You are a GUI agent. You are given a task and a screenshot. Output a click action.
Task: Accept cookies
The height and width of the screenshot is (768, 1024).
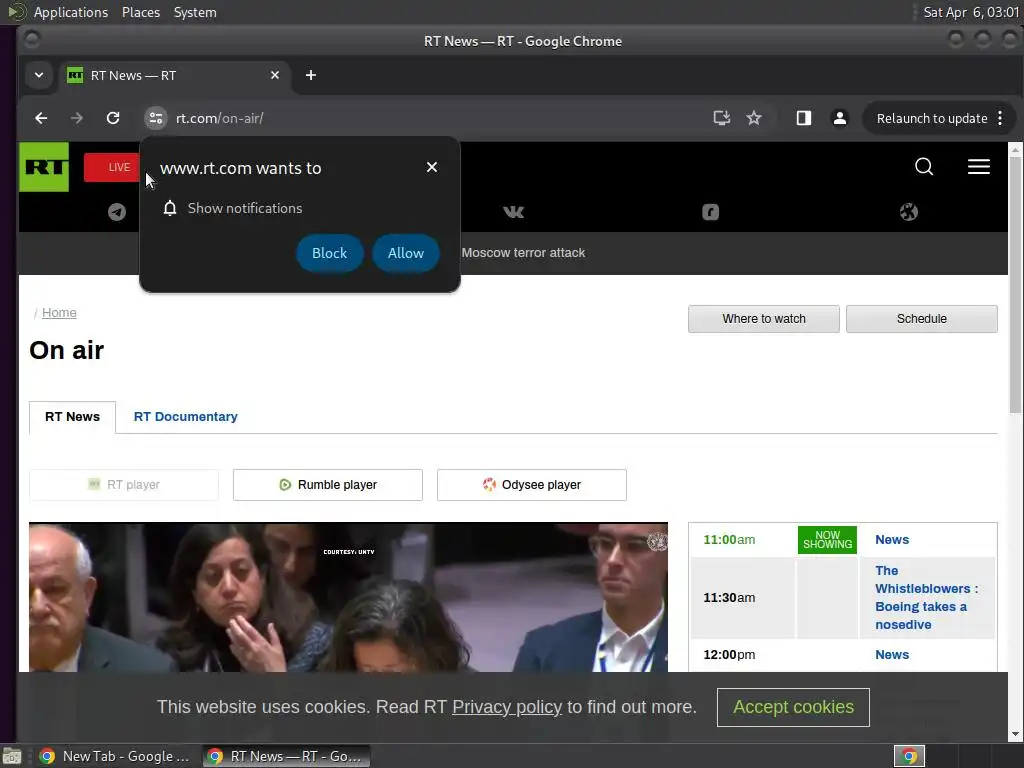793,707
